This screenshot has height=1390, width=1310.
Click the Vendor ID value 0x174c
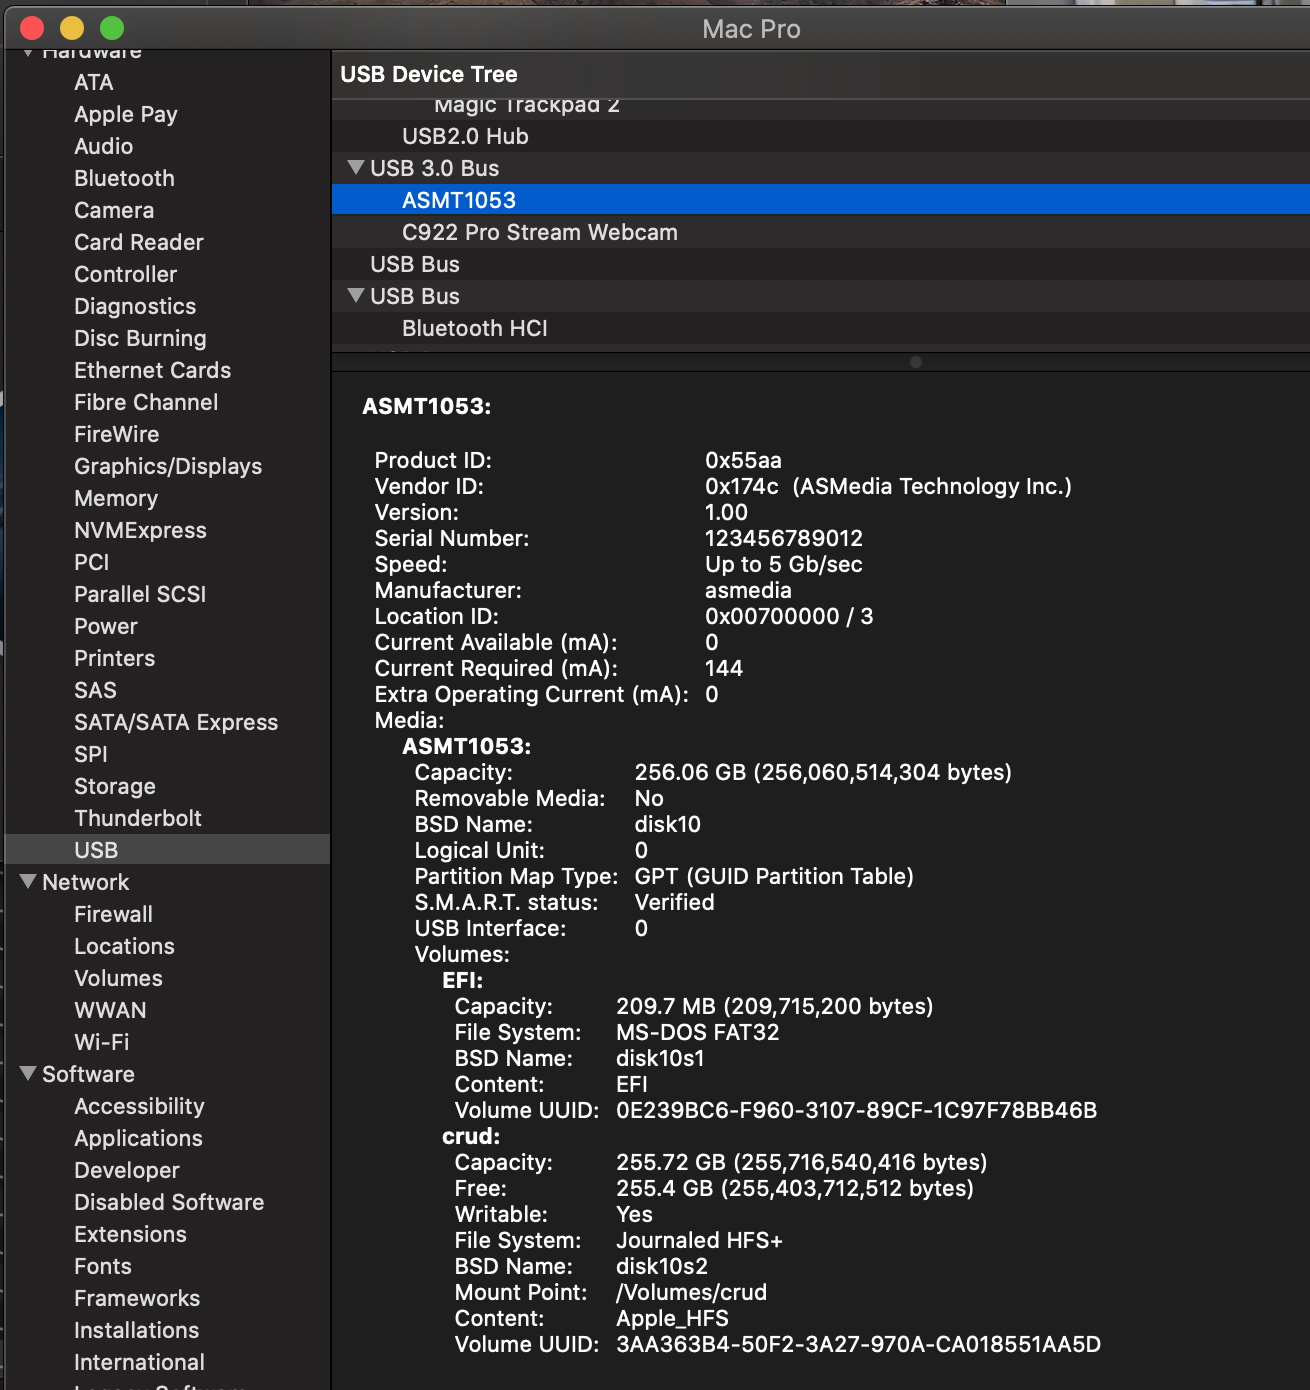[x=742, y=486]
